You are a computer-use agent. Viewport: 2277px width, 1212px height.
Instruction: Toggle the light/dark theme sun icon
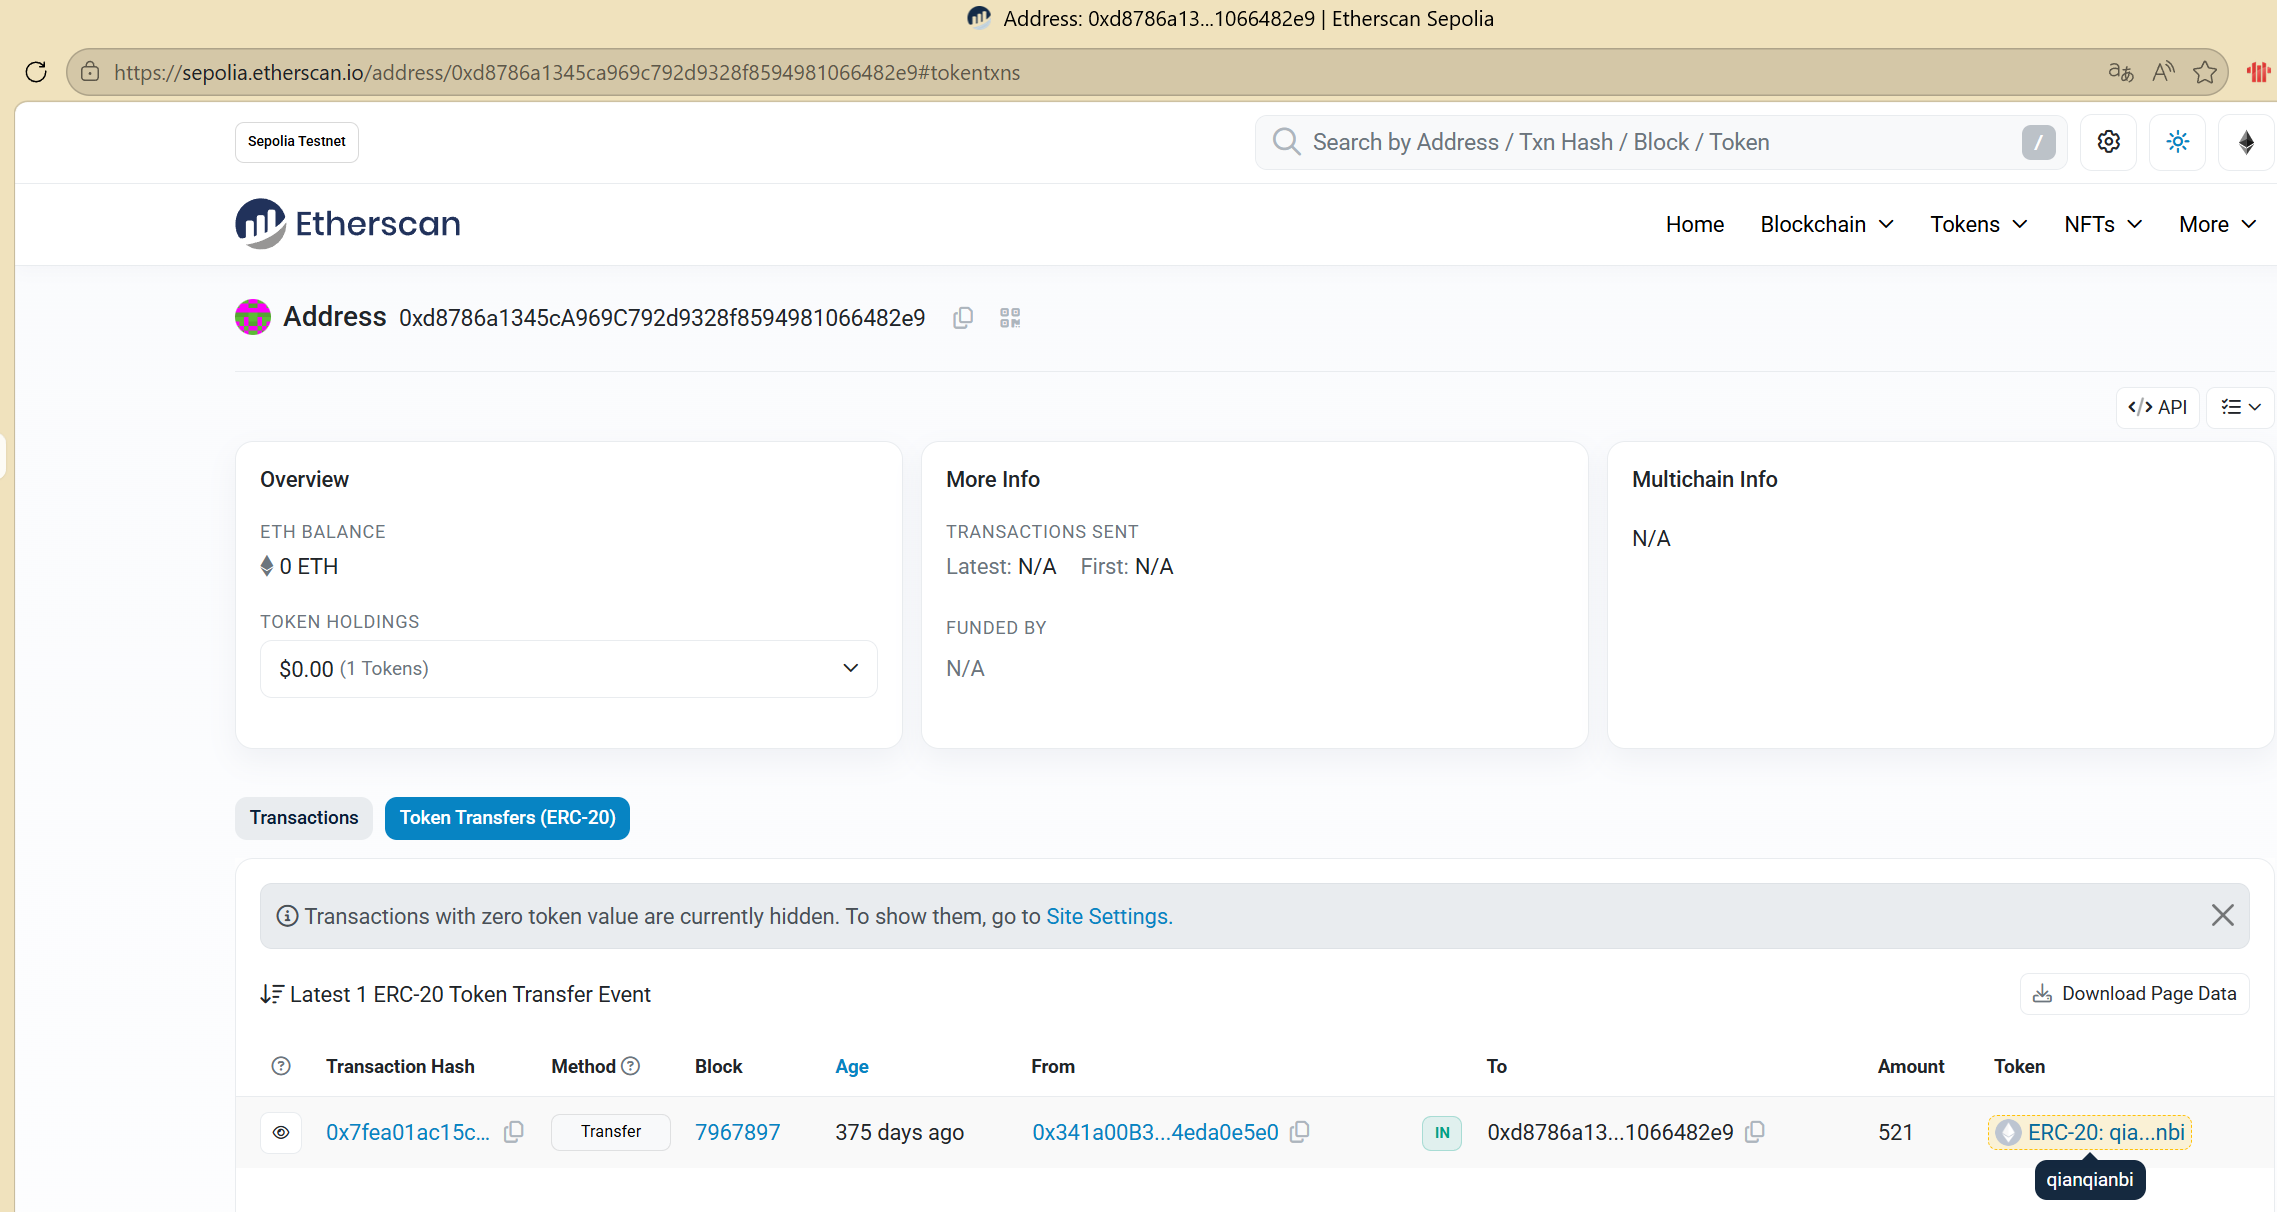pyautogui.click(x=2177, y=142)
